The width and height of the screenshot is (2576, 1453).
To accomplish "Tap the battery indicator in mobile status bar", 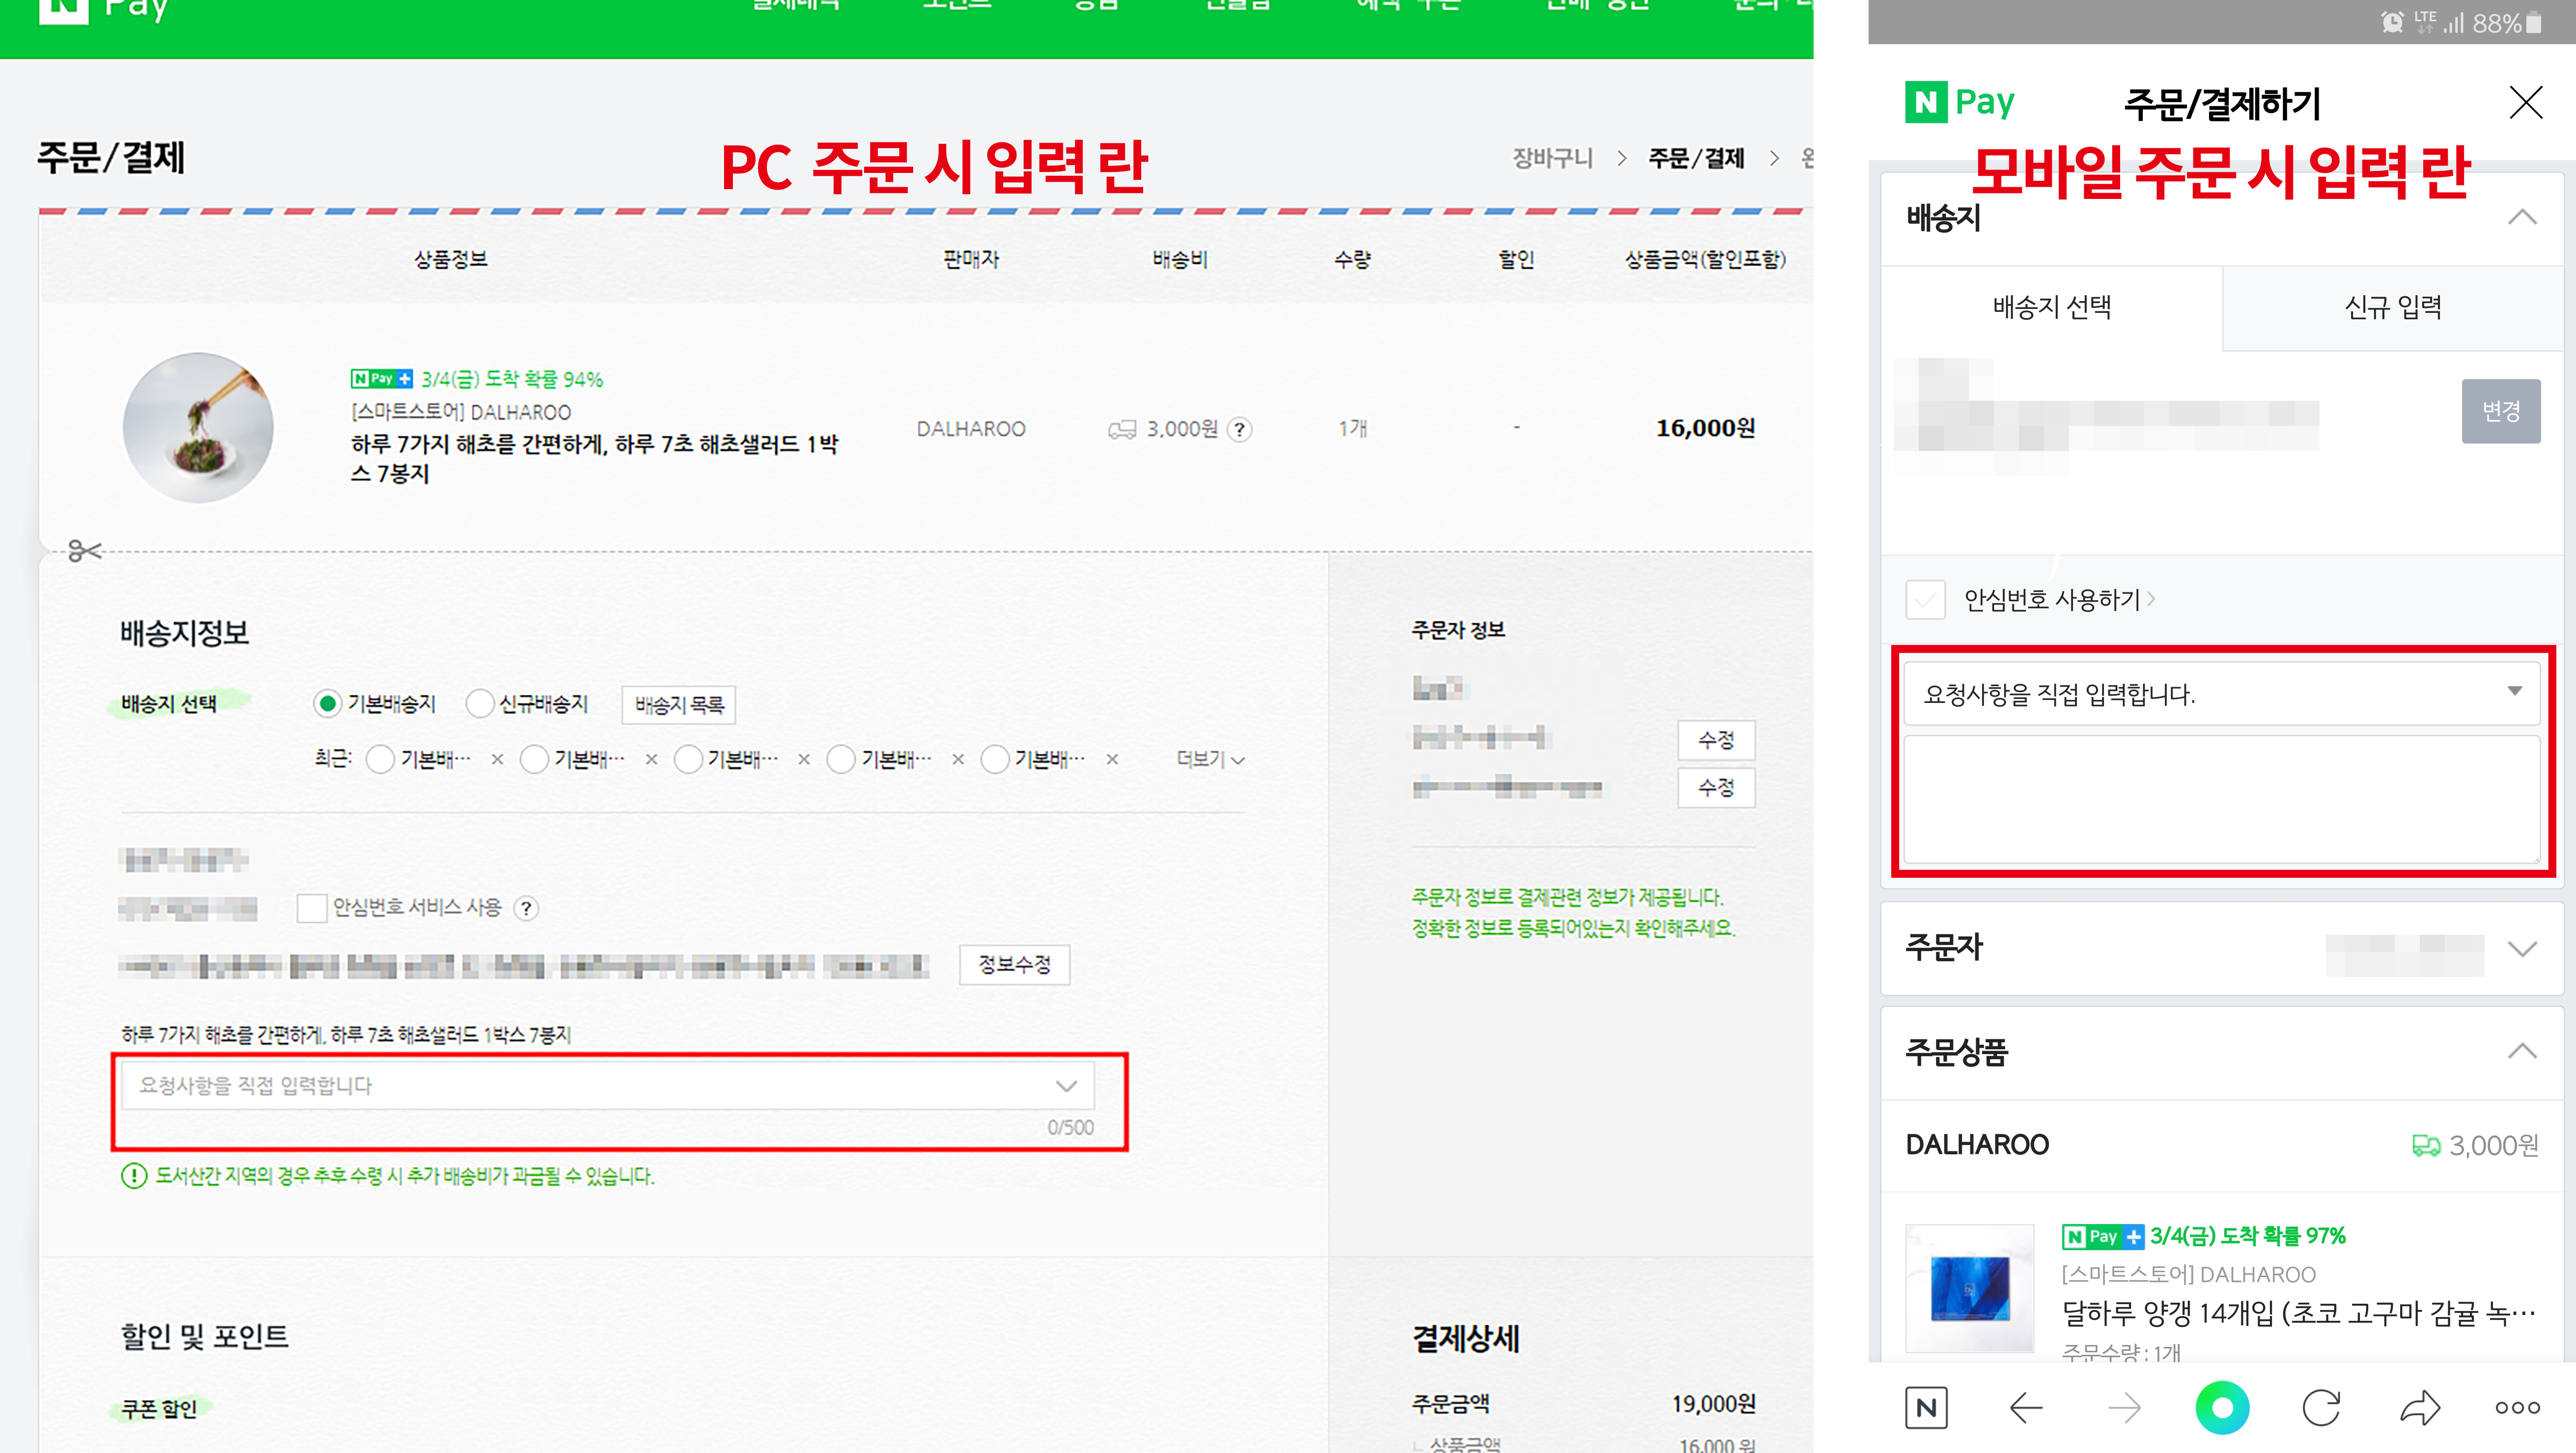I will 2533,22.
